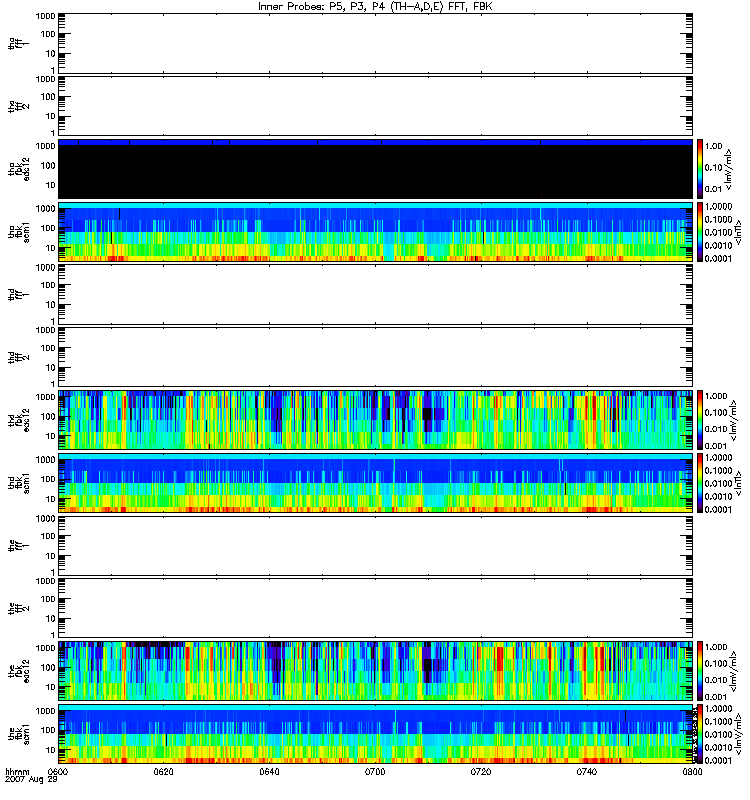Click the mV/m unit label beside tha edc12 color bar
The width and height of the screenshot is (750, 800).
729,169
